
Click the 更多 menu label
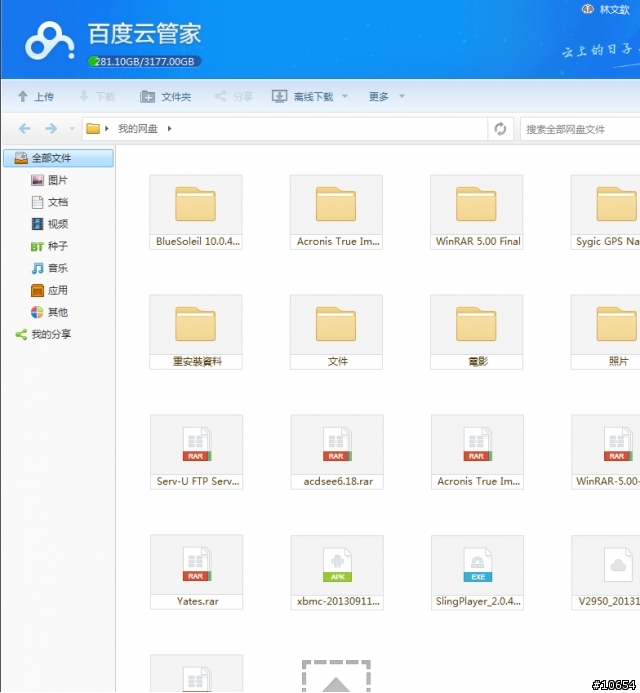coord(379,96)
